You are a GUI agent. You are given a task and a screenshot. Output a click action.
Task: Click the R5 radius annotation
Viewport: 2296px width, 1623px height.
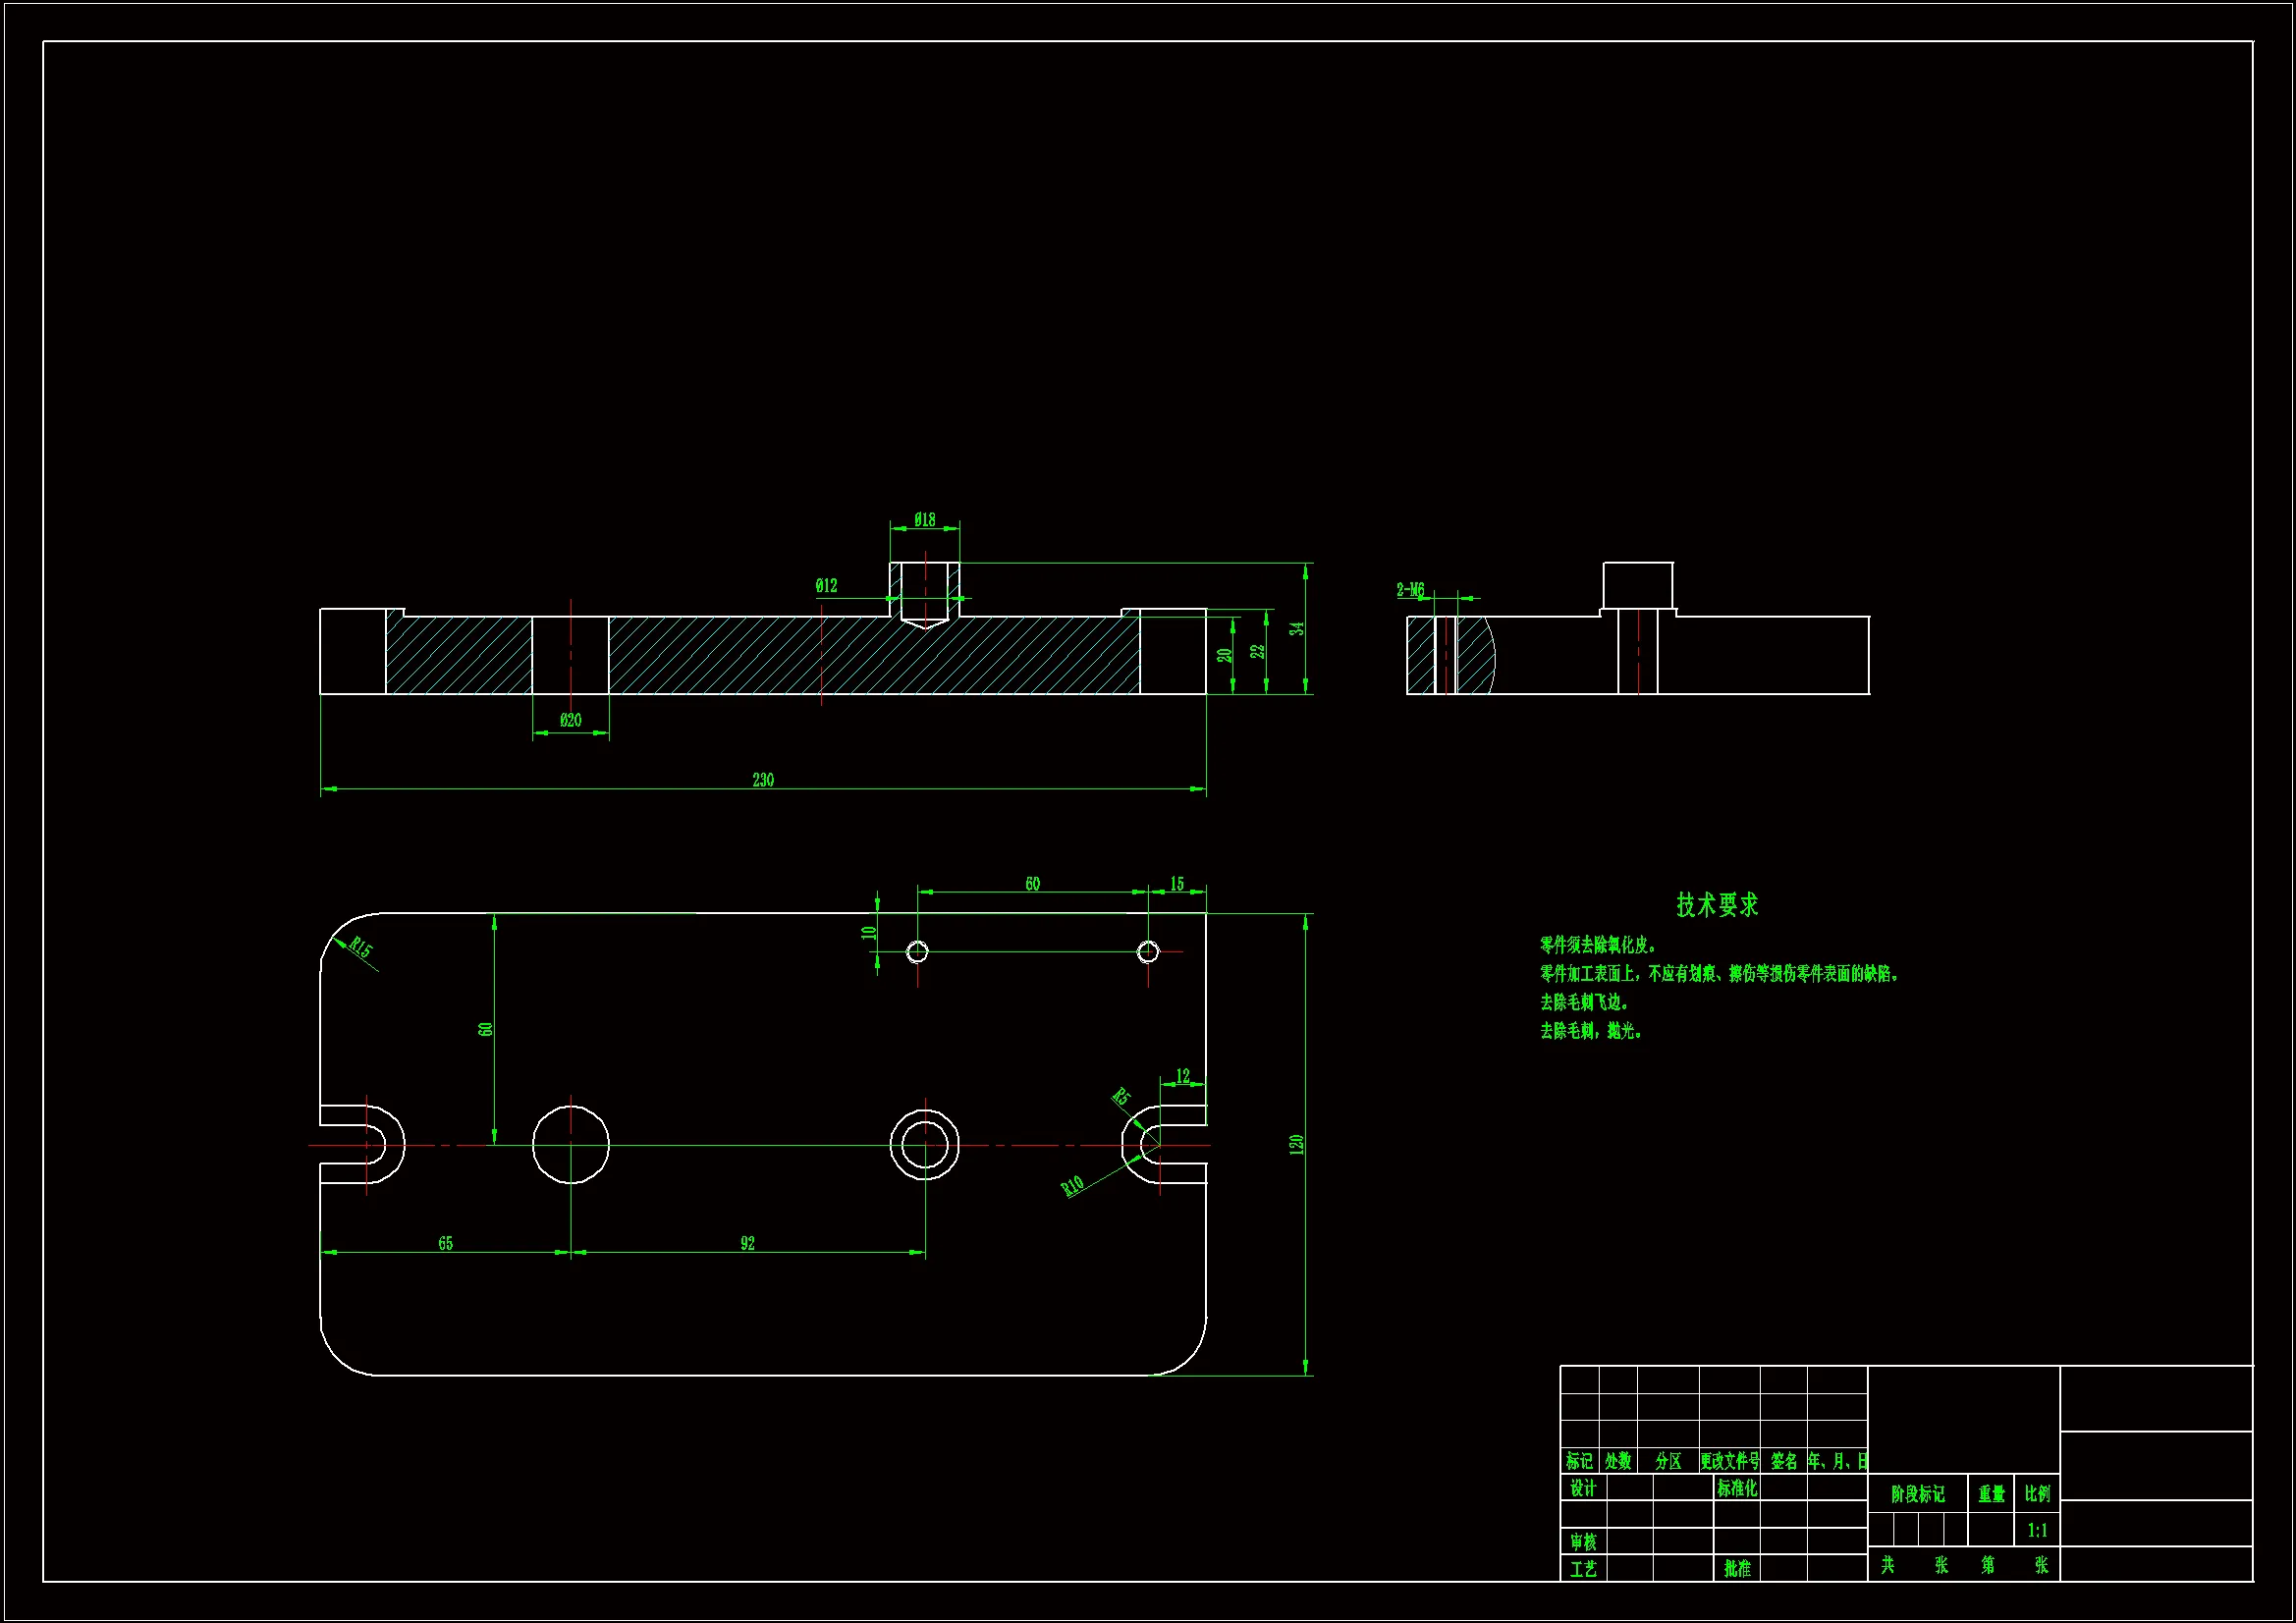coord(1121,1096)
